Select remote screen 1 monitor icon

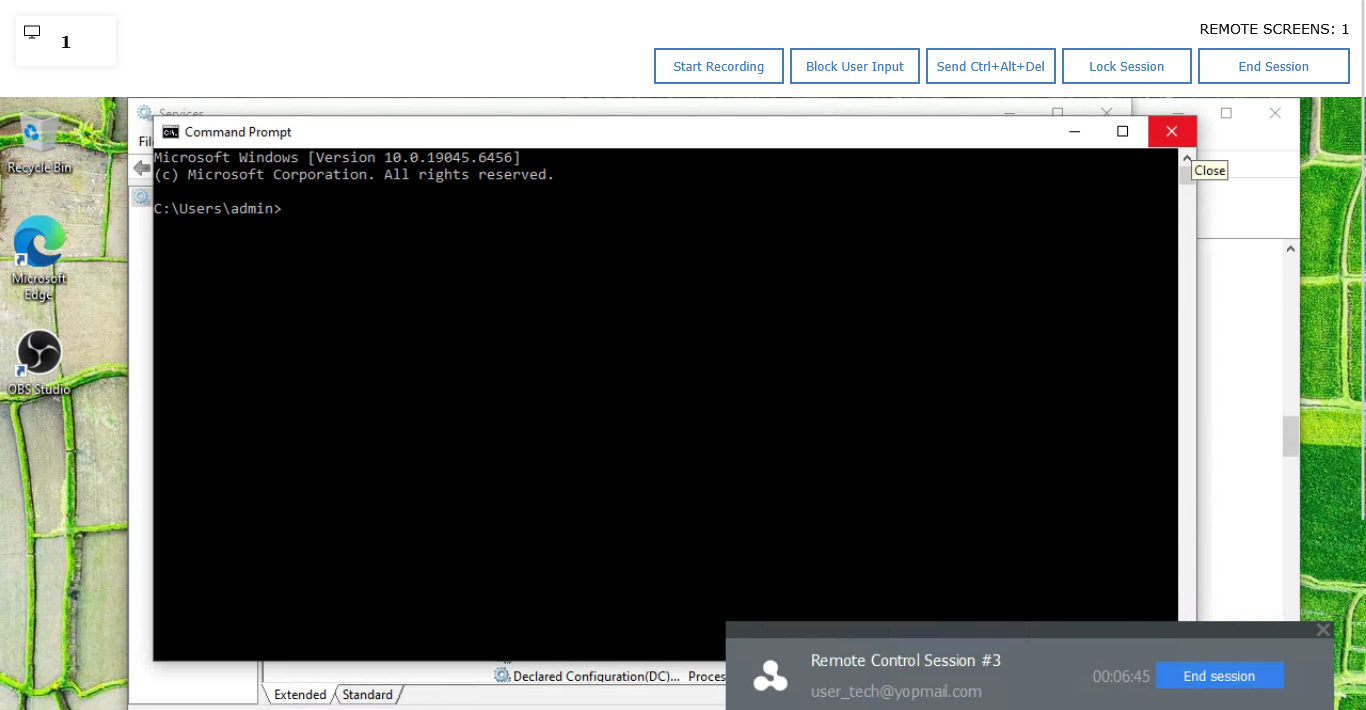click(32, 32)
